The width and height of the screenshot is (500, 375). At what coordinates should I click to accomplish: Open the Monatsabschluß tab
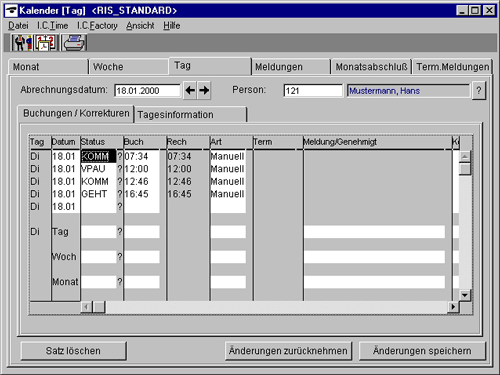pyautogui.click(x=371, y=67)
